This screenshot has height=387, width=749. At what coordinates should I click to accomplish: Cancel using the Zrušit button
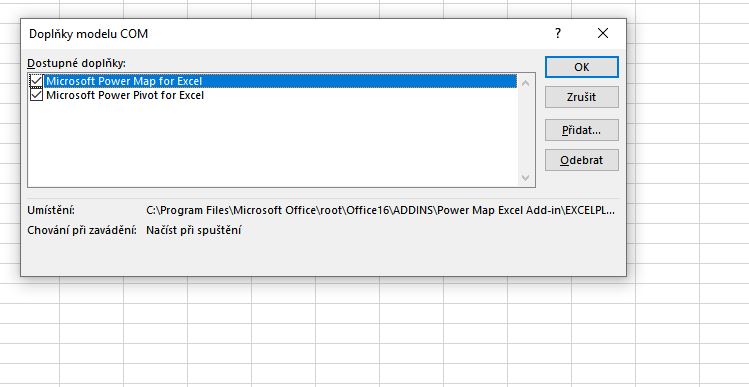582,97
